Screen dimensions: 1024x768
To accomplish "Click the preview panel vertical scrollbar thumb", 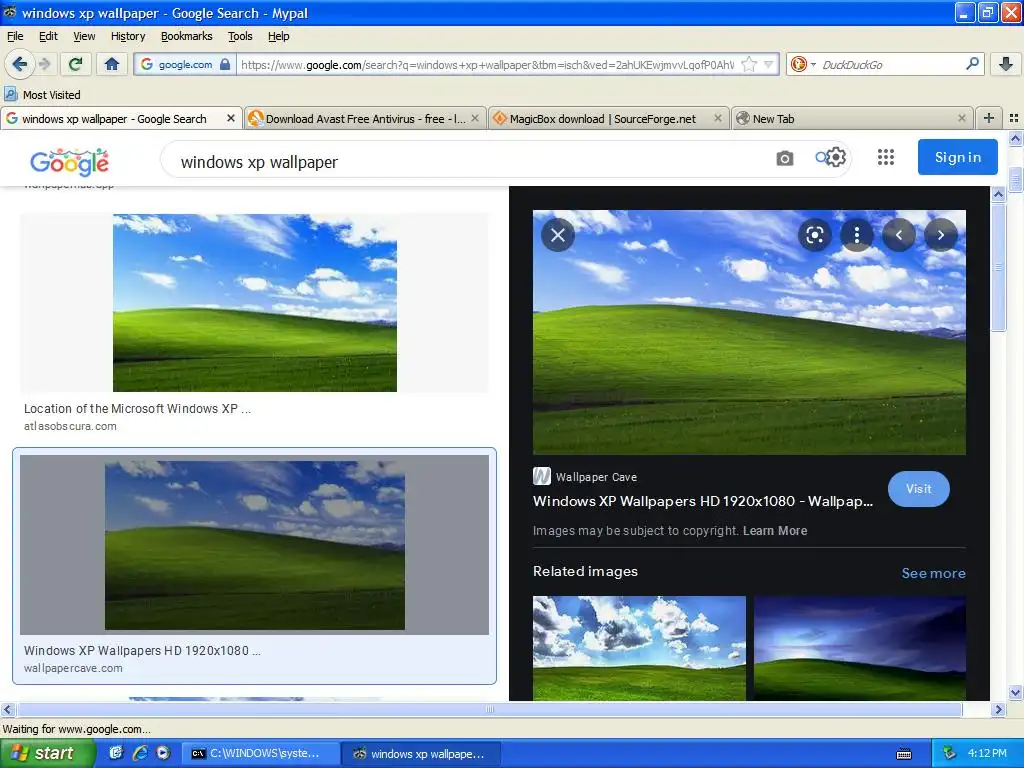I will (998, 266).
